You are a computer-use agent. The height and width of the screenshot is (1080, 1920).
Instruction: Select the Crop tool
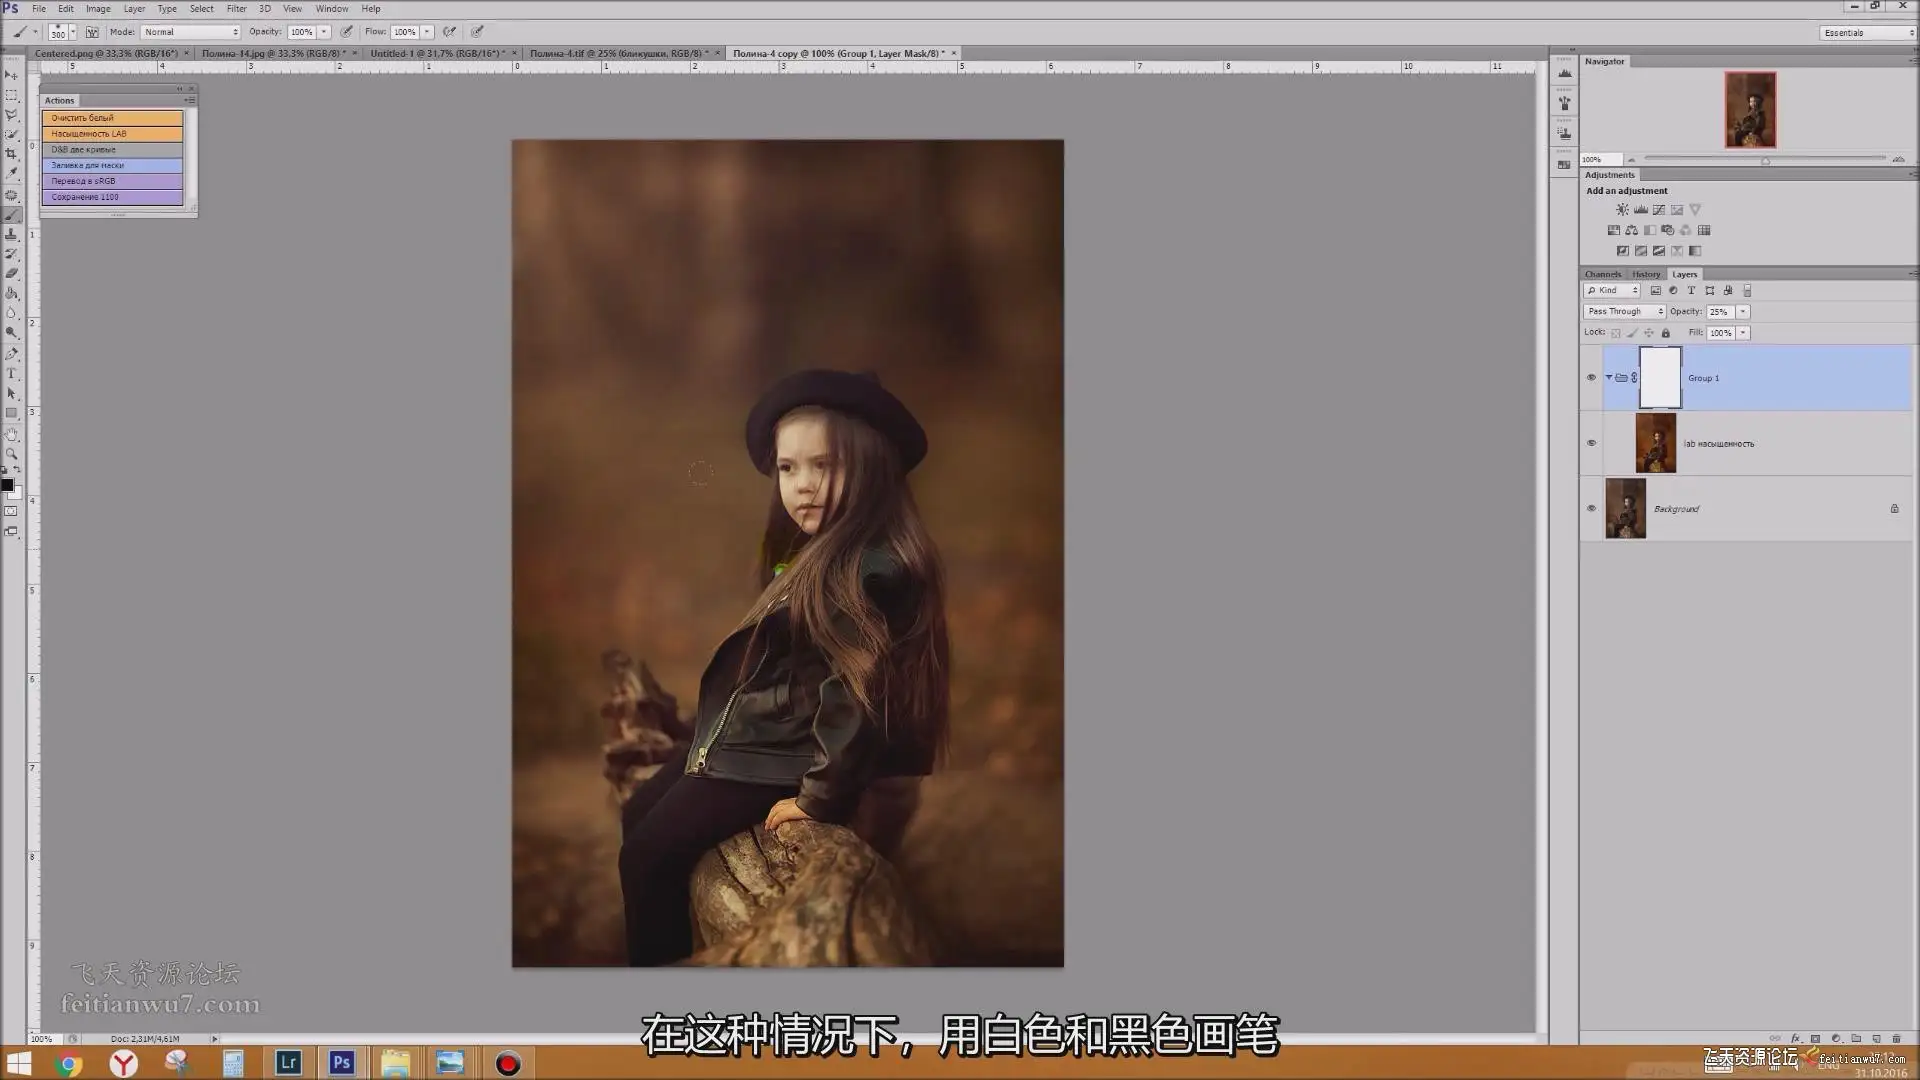[x=12, y=153]
